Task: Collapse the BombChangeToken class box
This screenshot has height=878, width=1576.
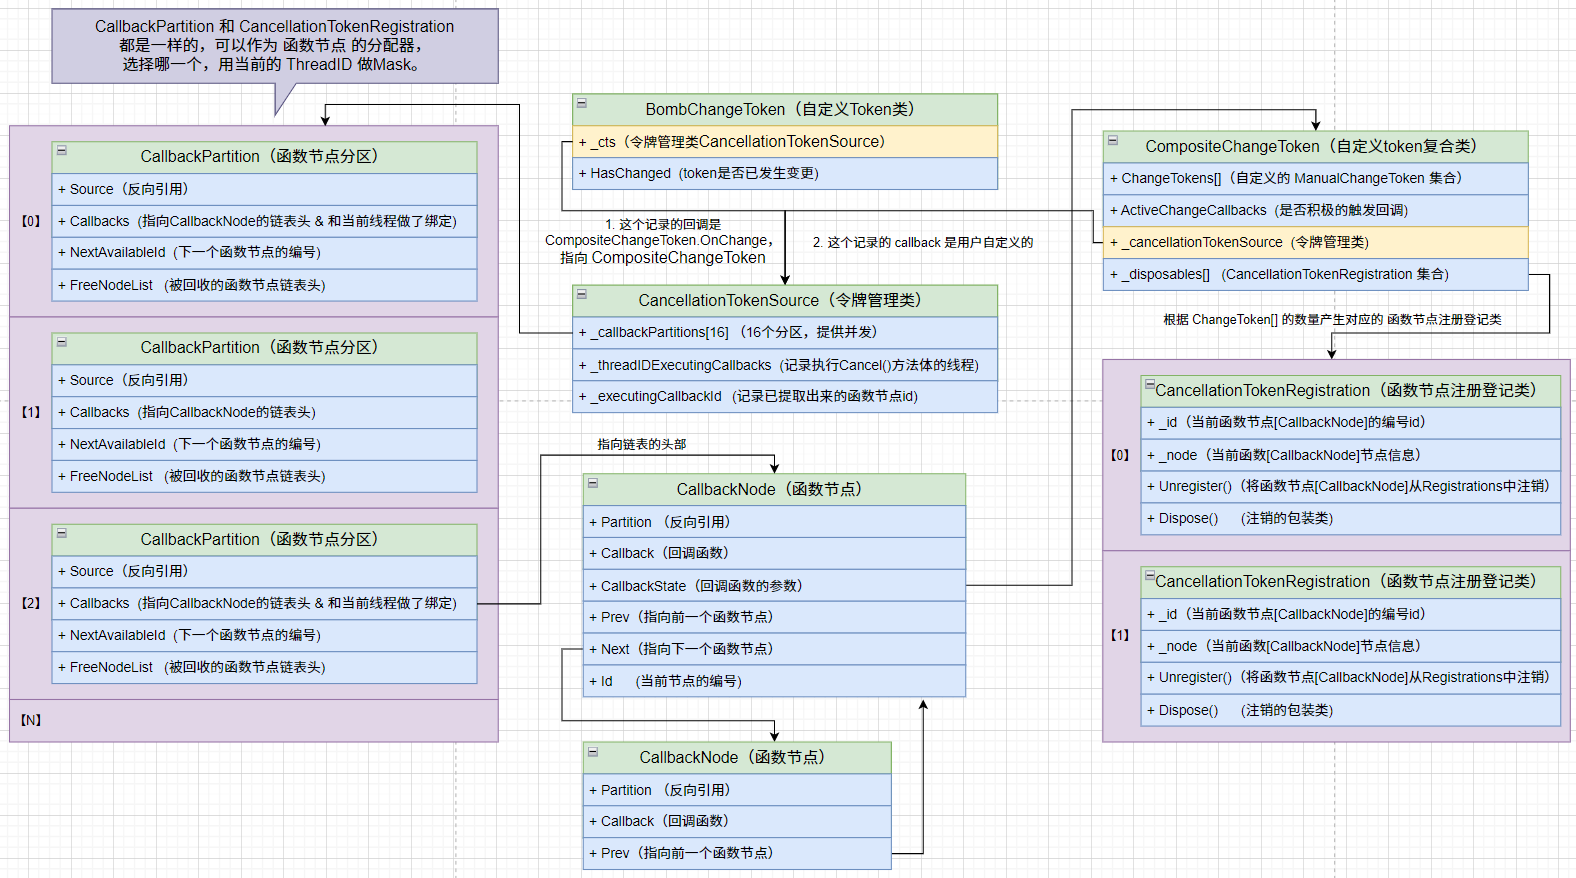Action: tap(581, 103)
